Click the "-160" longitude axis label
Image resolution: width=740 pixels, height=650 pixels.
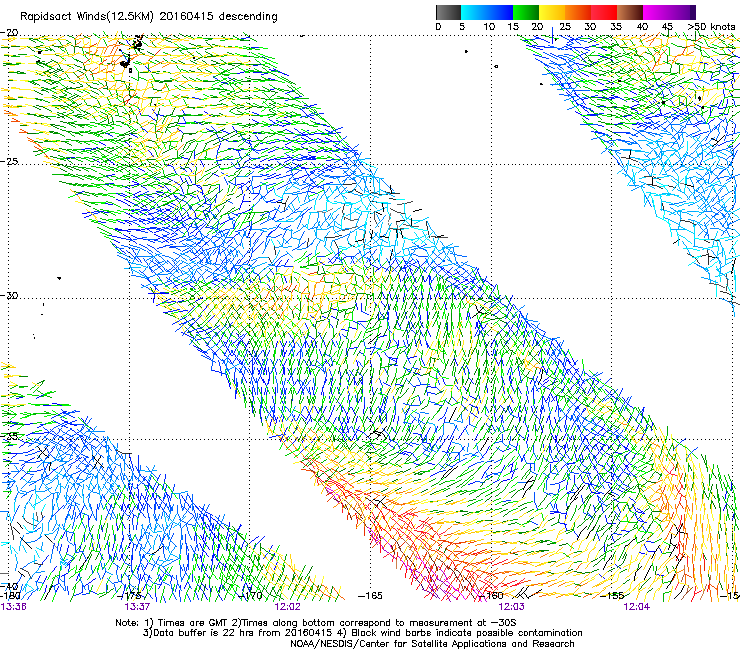pos(492,596)
